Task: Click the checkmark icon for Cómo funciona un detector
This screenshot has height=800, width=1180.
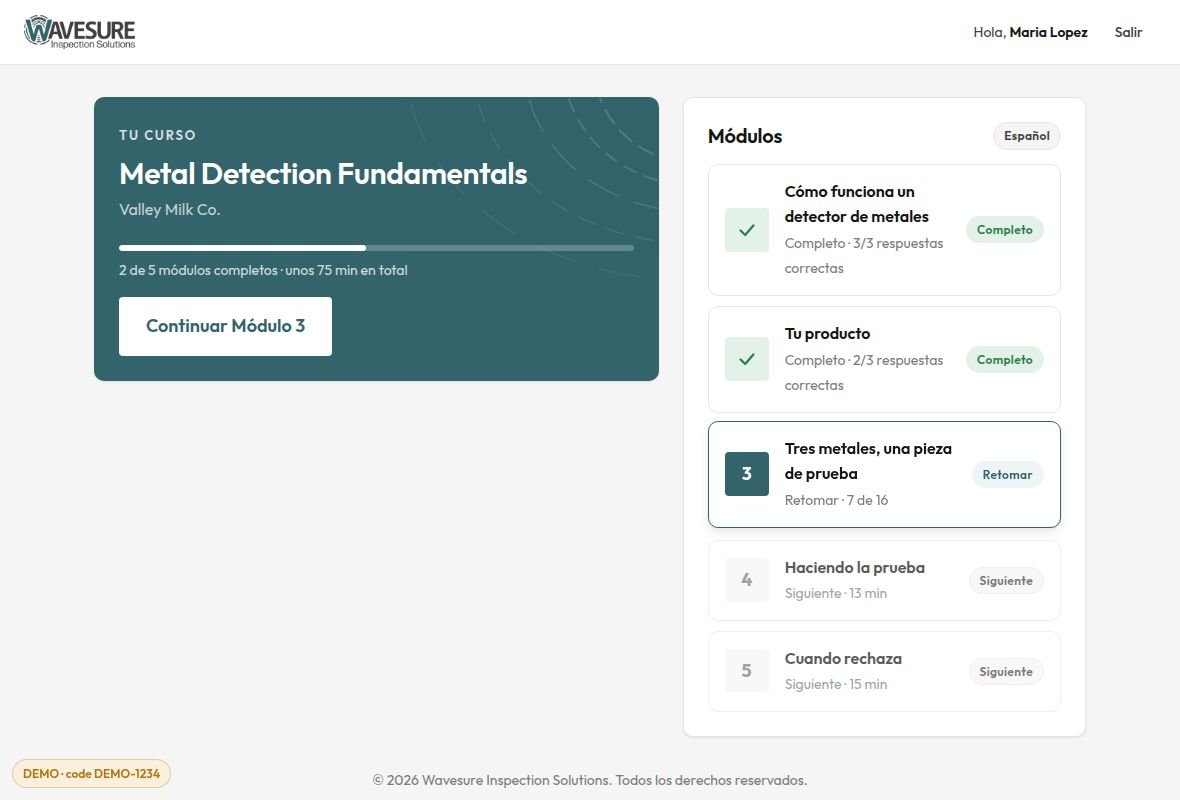Action: [747, 230]
